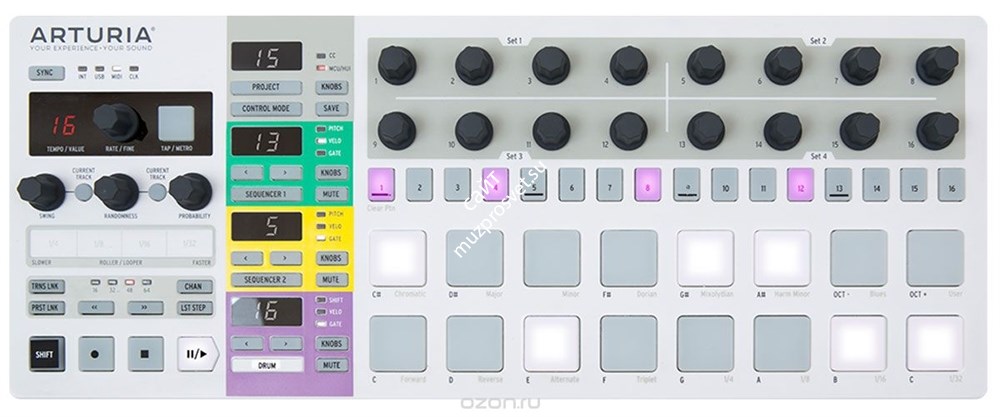The width and height of the screenshot is (1000, 417).
Task: Switch to CONTROL MODE
Action: [267, 109]
